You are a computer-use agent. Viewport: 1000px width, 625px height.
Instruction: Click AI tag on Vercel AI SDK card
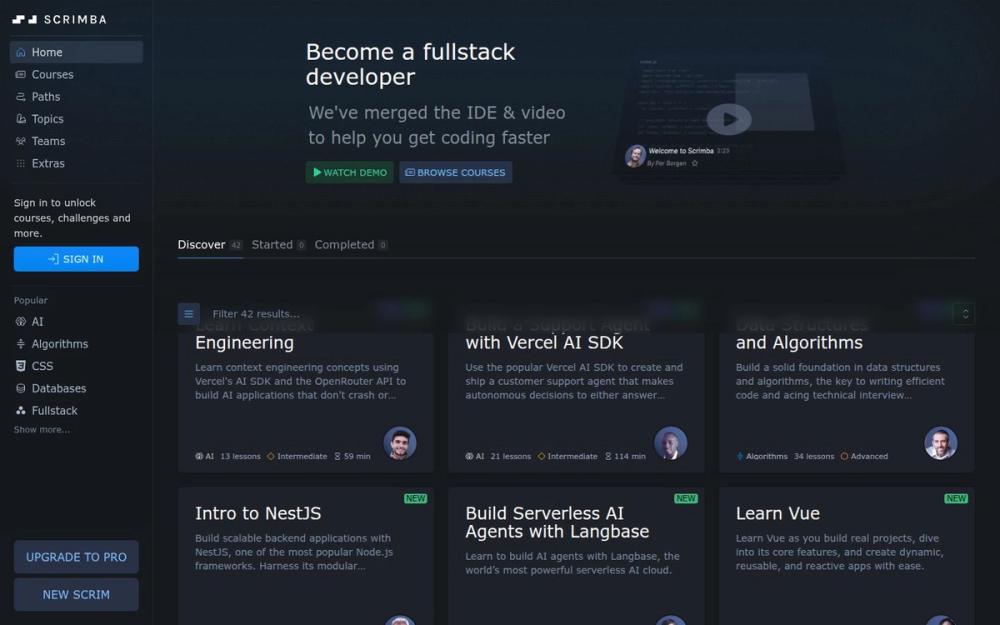(x=475, y=457)
